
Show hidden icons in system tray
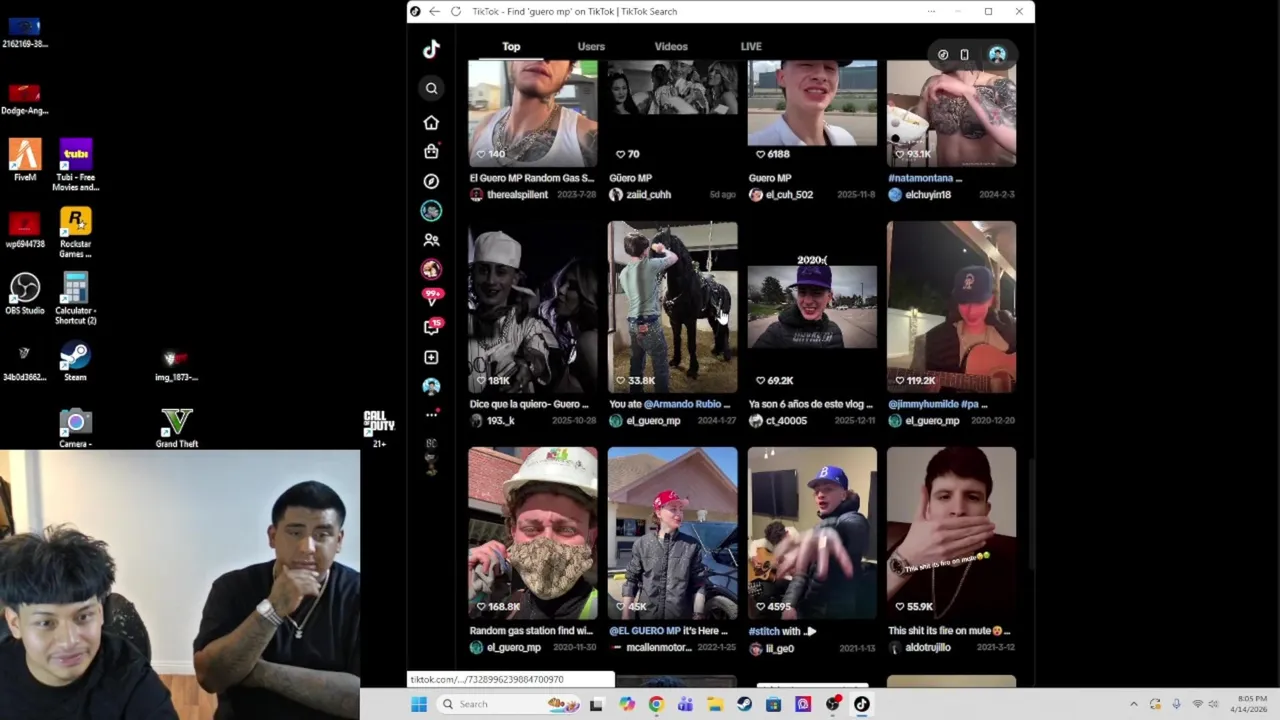(1133, 704)
